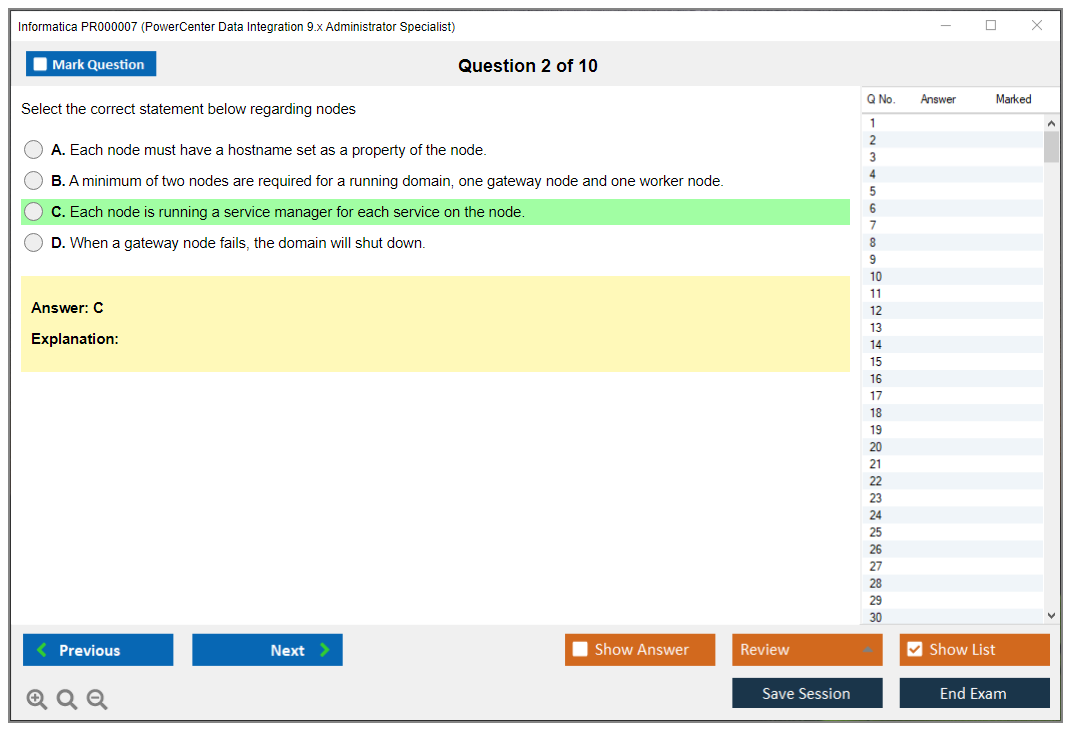
Task: Click the zoom reset magnifier icon
Action: [x=67, y=699]
